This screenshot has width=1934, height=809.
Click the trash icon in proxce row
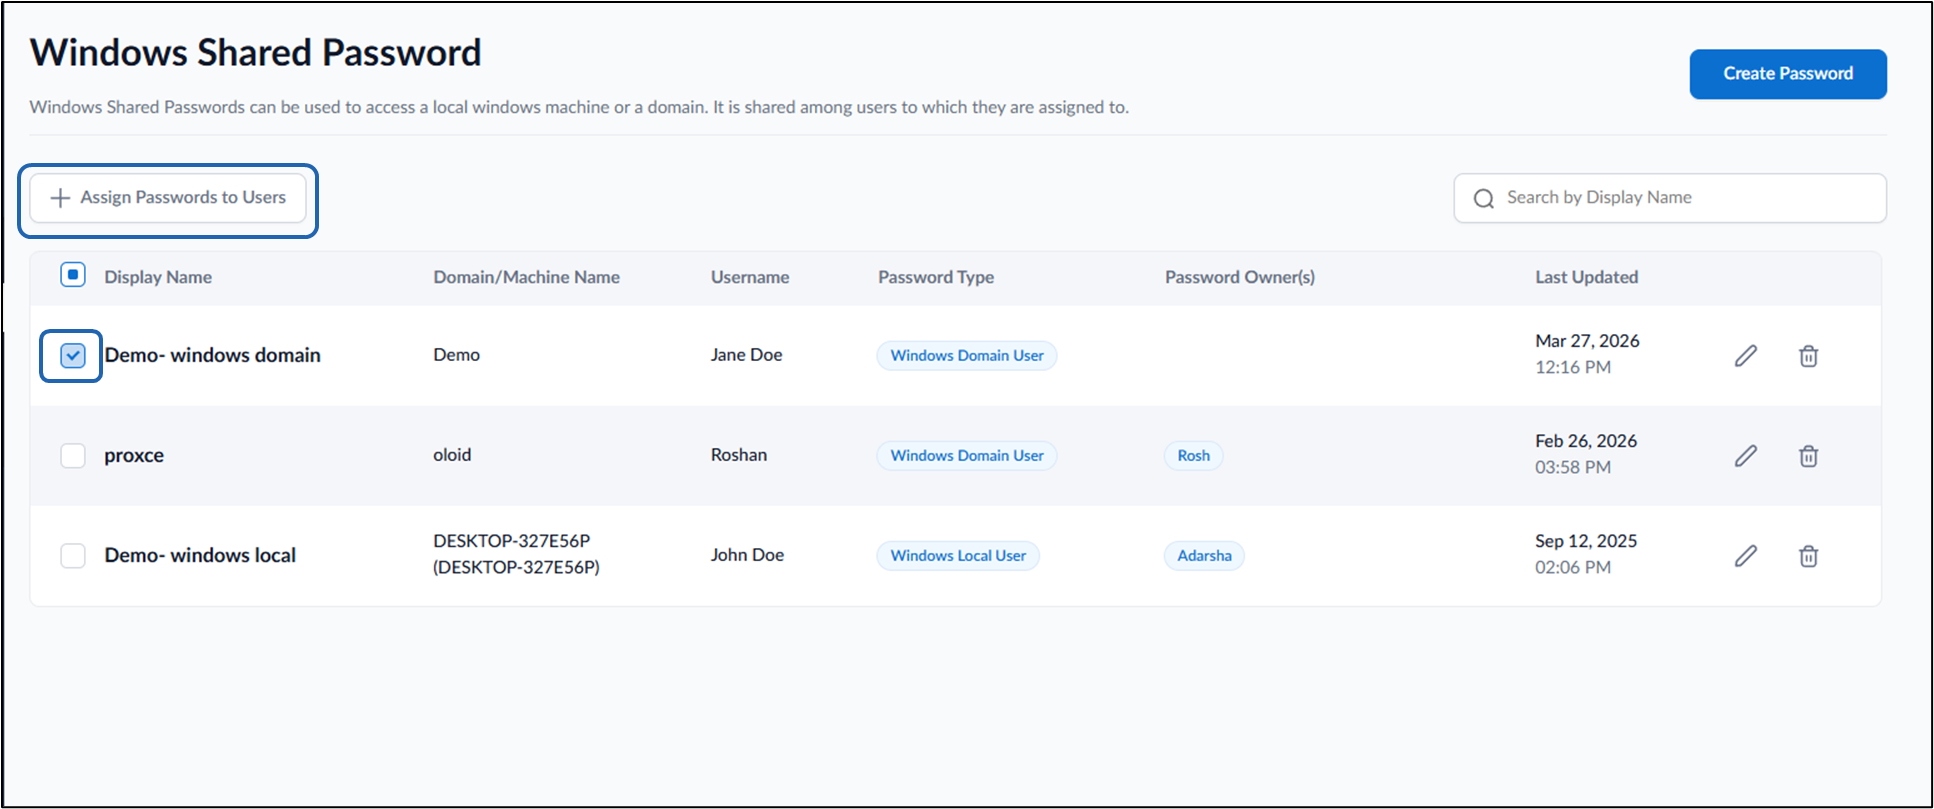[x=1808, y=456]
